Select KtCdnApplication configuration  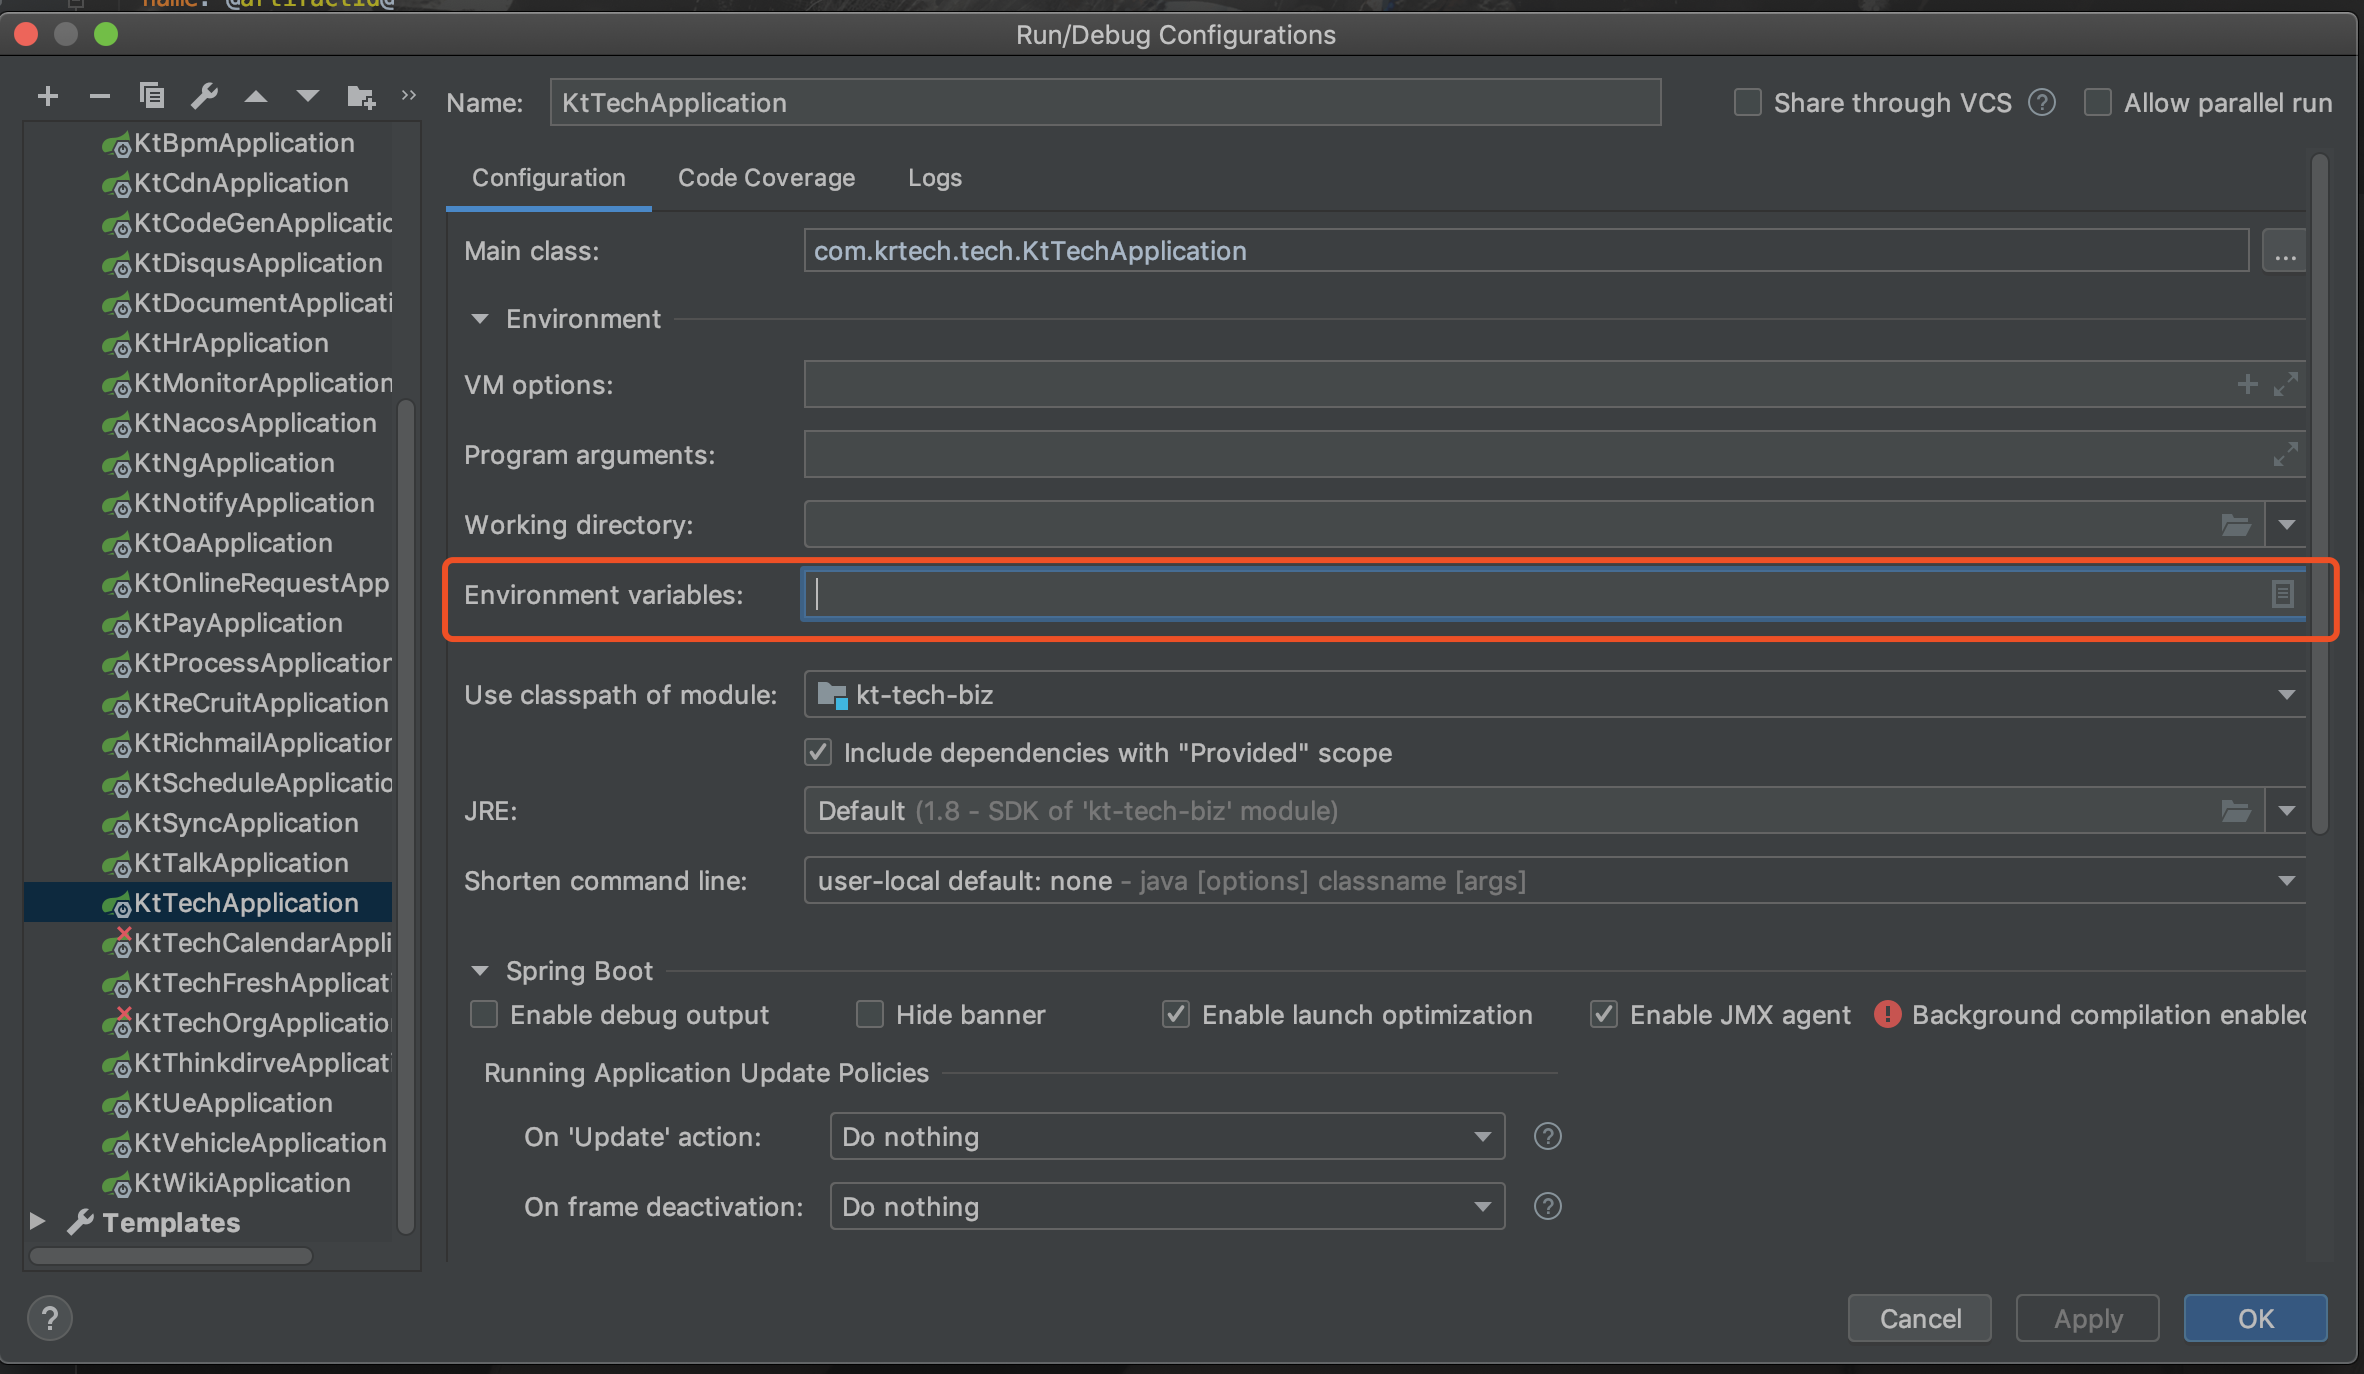point(208,183)
